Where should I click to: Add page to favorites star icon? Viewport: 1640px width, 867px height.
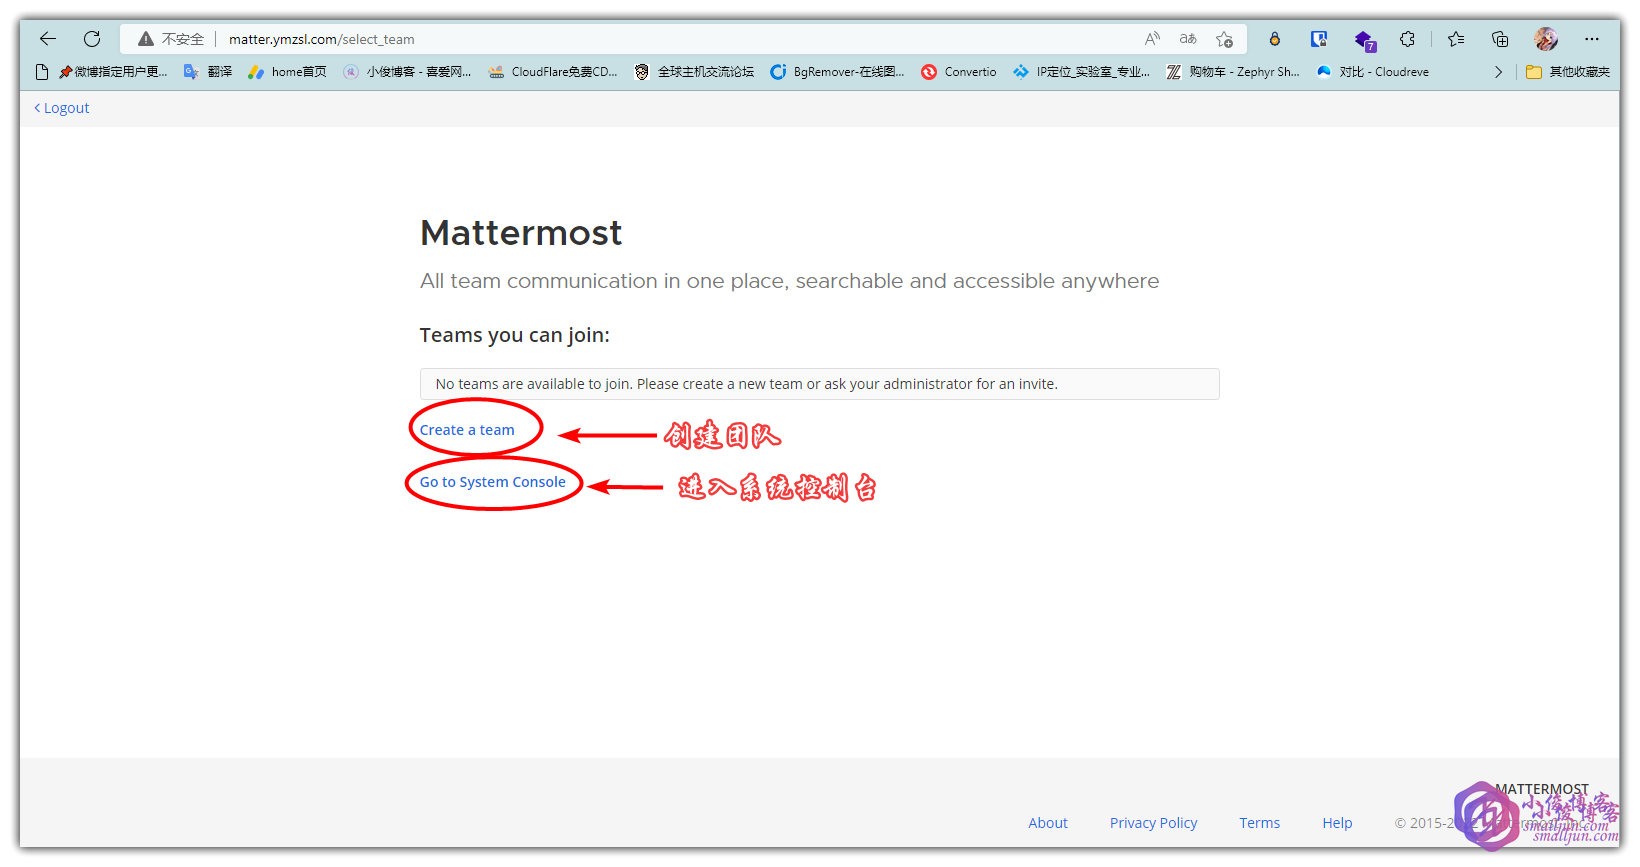[x=1224, y=39]
